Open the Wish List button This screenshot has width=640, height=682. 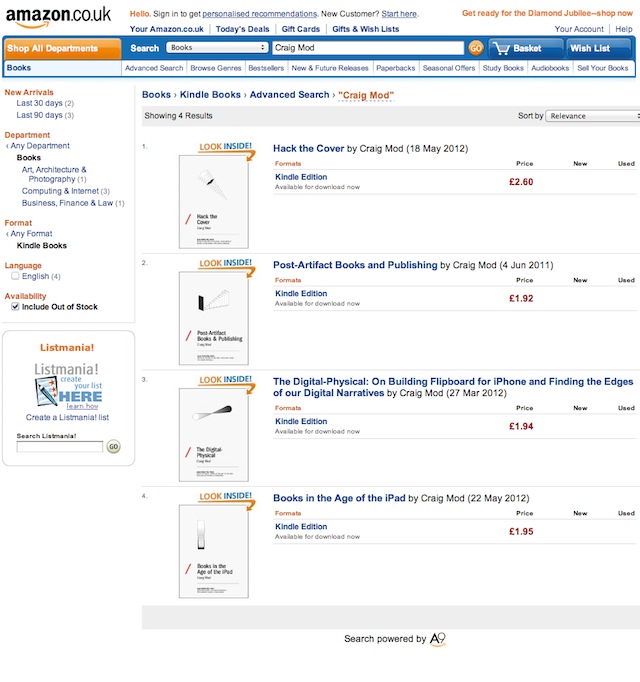[x=599, y=48]
